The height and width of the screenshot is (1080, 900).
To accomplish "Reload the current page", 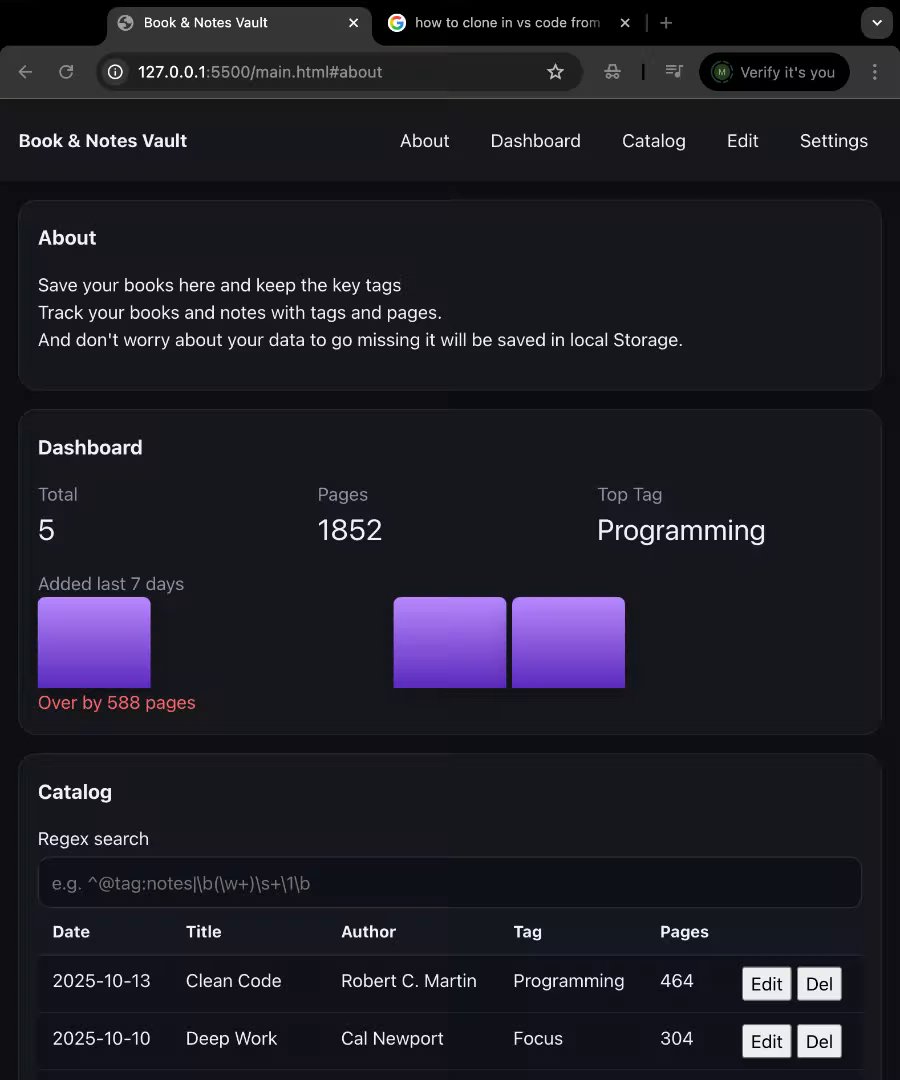I will click(66, 72).
